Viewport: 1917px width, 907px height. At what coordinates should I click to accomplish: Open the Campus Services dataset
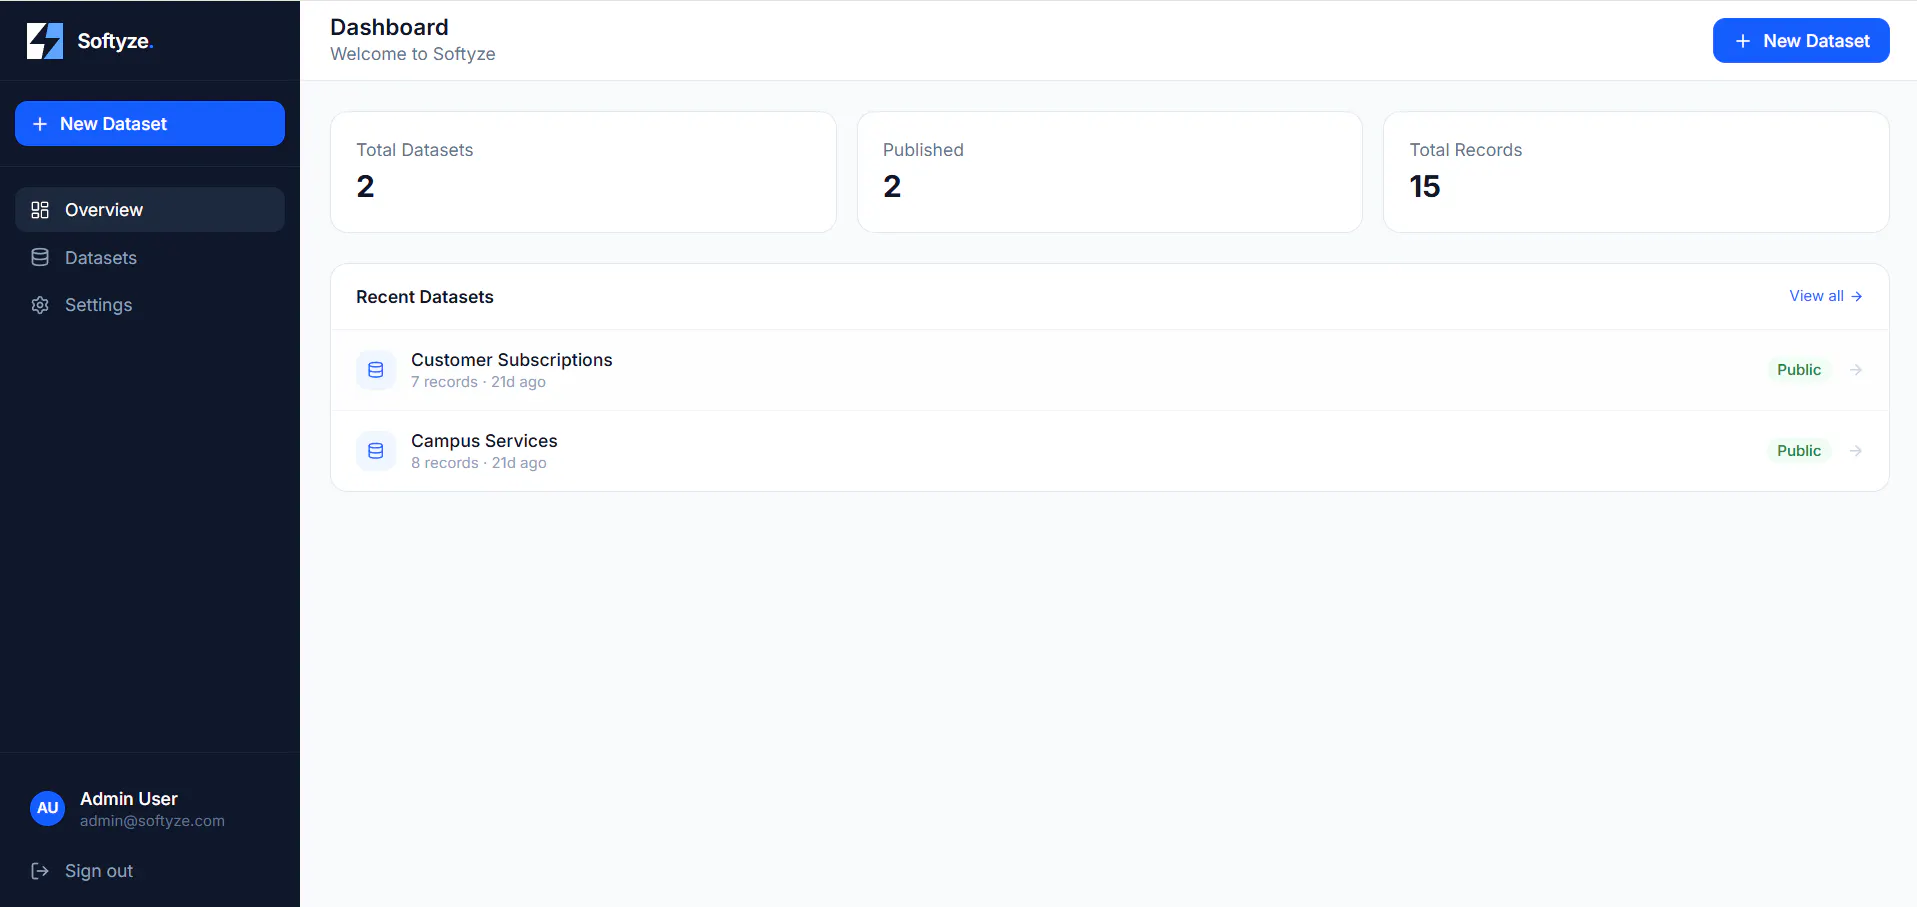tap(1110, 451)
